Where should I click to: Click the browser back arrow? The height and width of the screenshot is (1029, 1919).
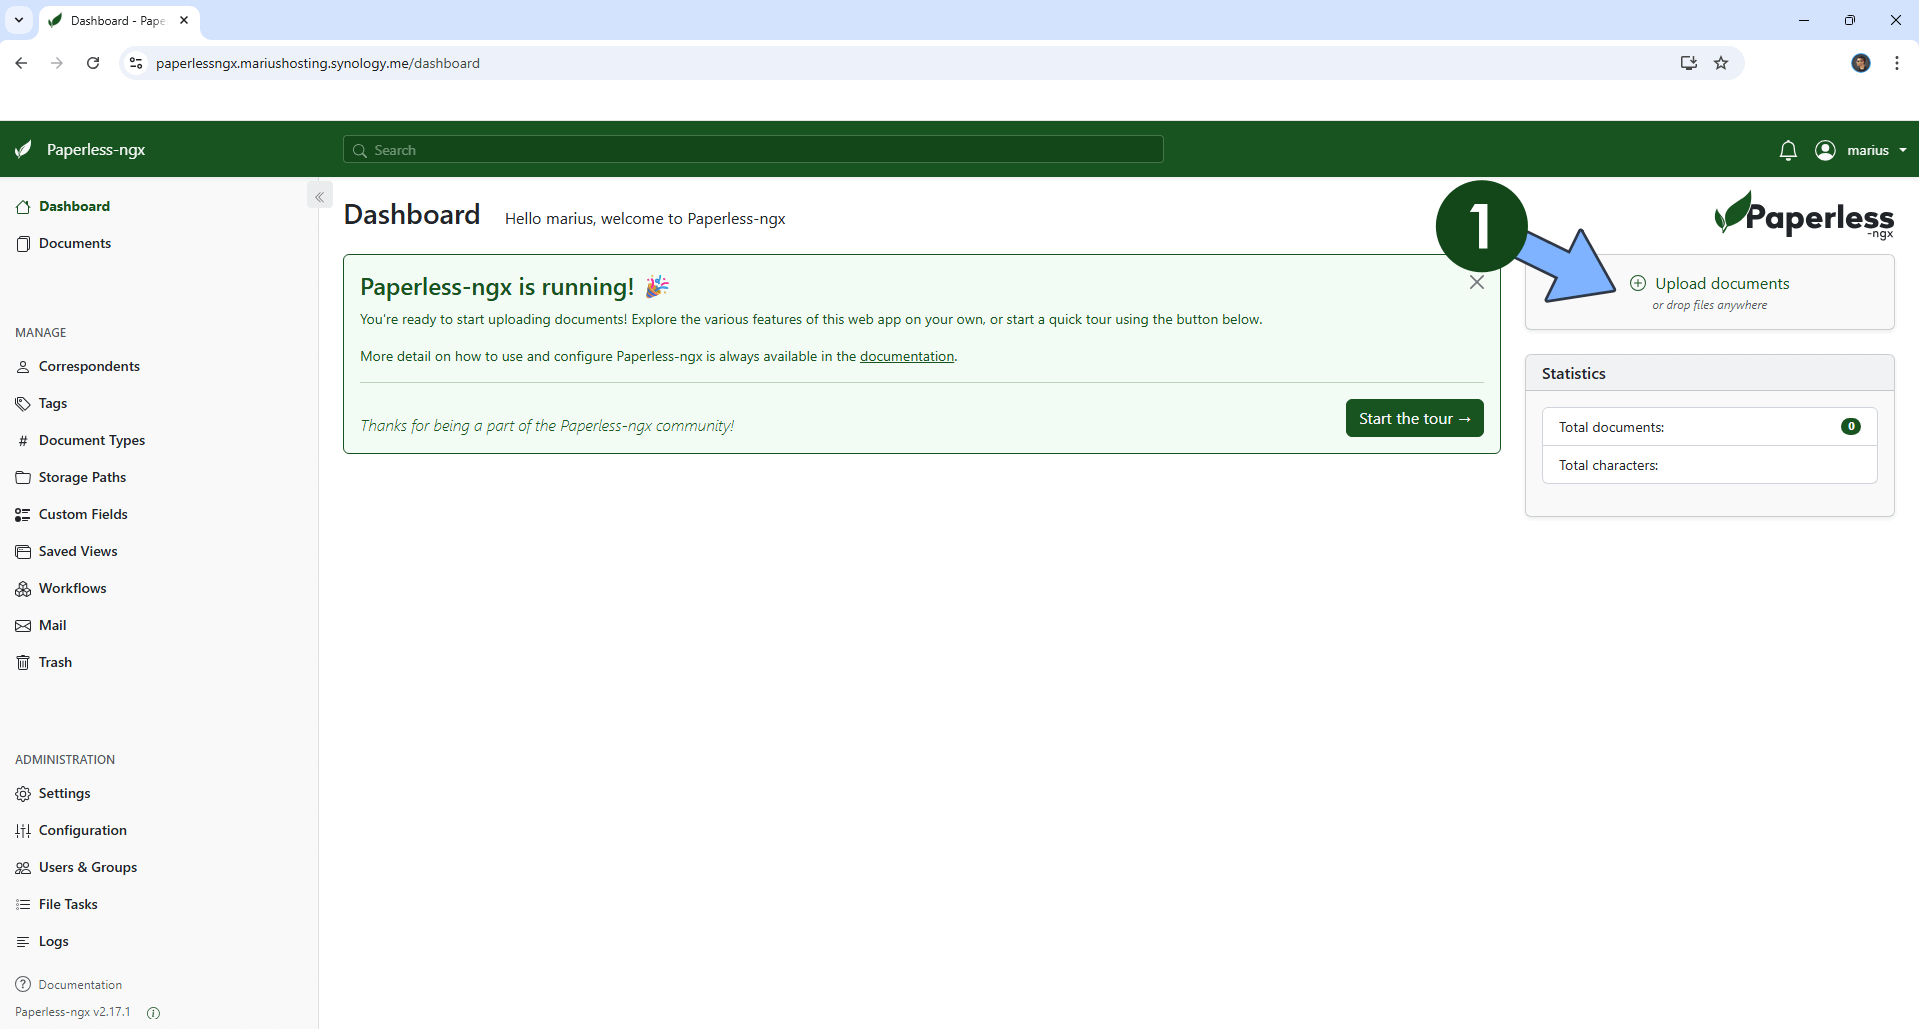(x=21, y=63)
